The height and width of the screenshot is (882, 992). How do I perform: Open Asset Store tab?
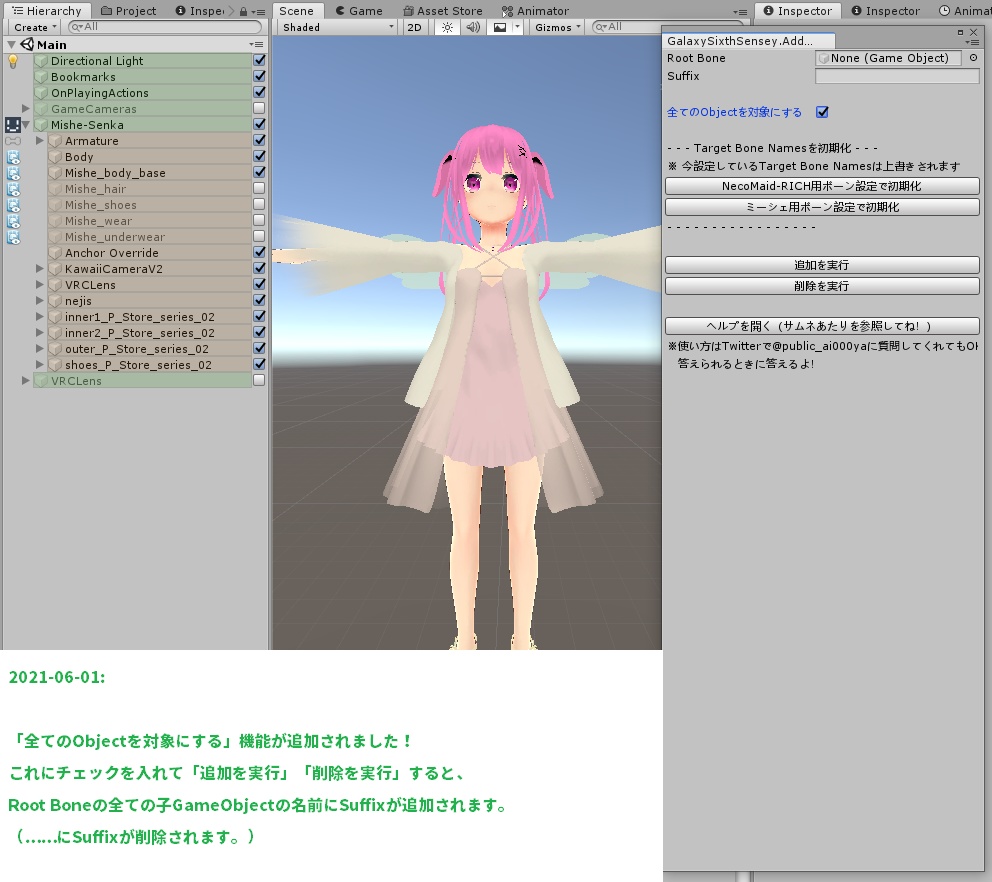443,11
